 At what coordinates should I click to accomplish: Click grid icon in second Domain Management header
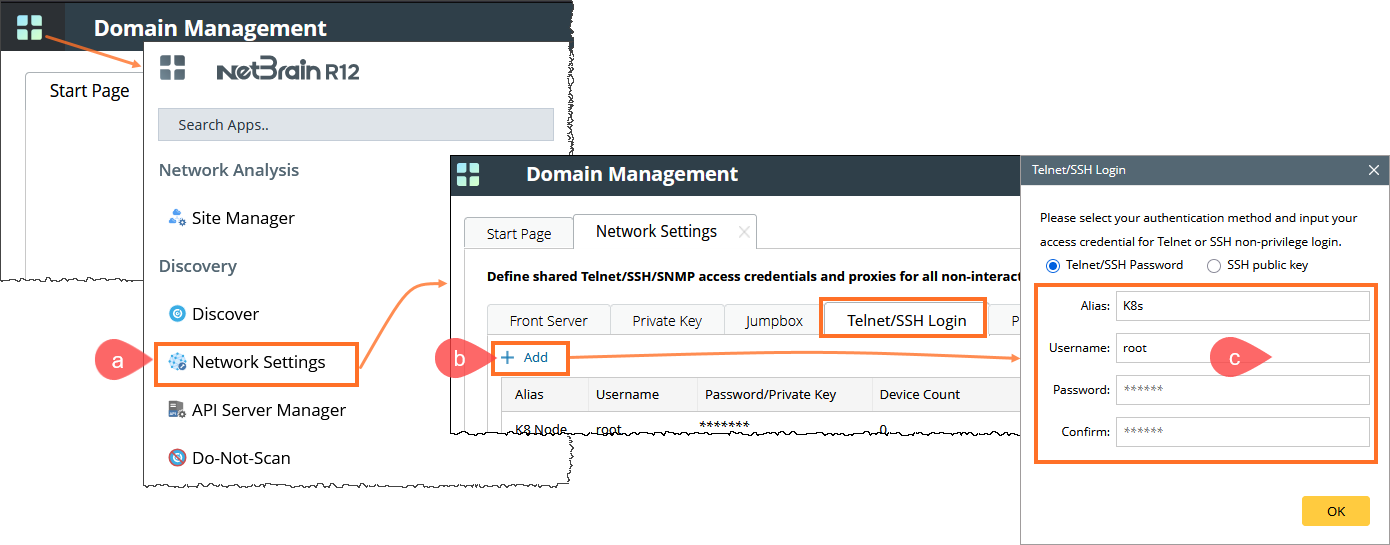(468, 174)
